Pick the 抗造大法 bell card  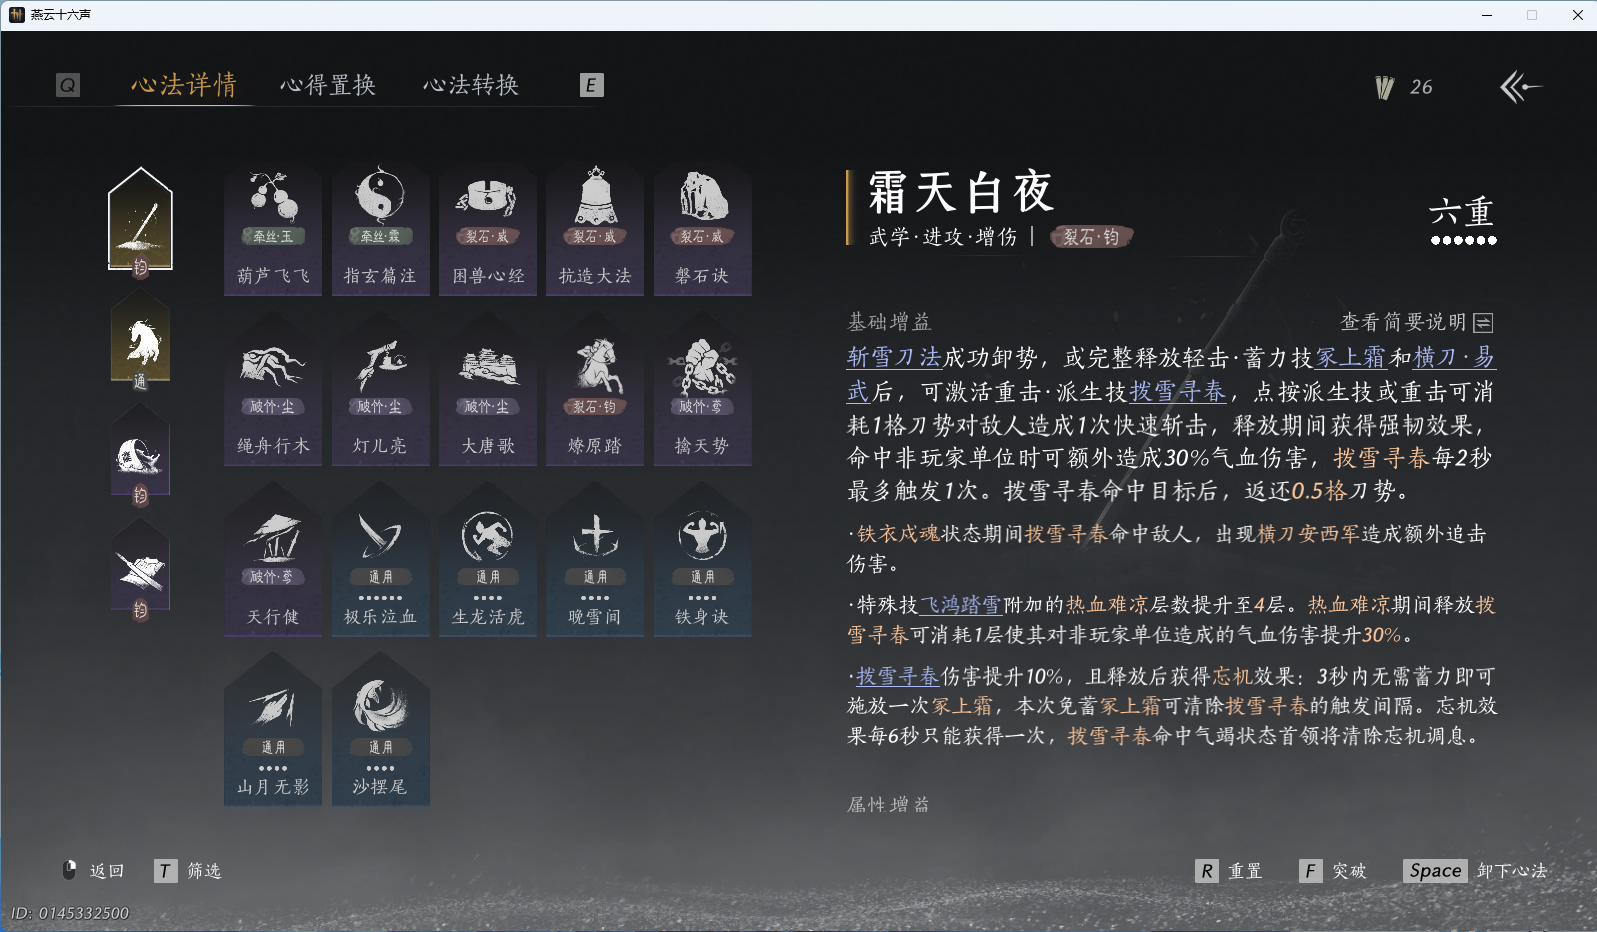tap(595, 229)
